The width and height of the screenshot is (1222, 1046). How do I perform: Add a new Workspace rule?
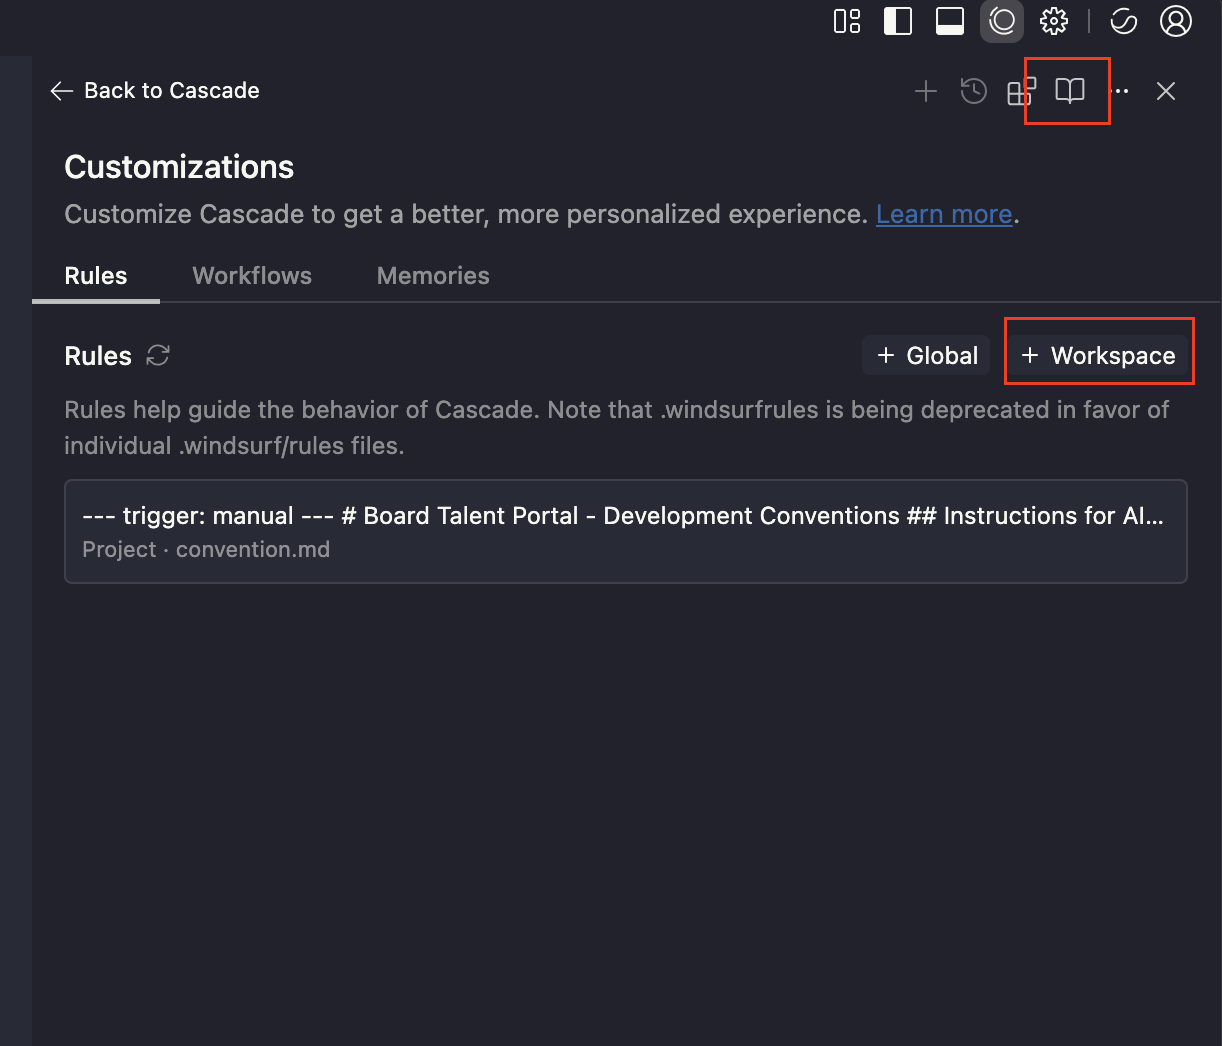point(1098,356)
